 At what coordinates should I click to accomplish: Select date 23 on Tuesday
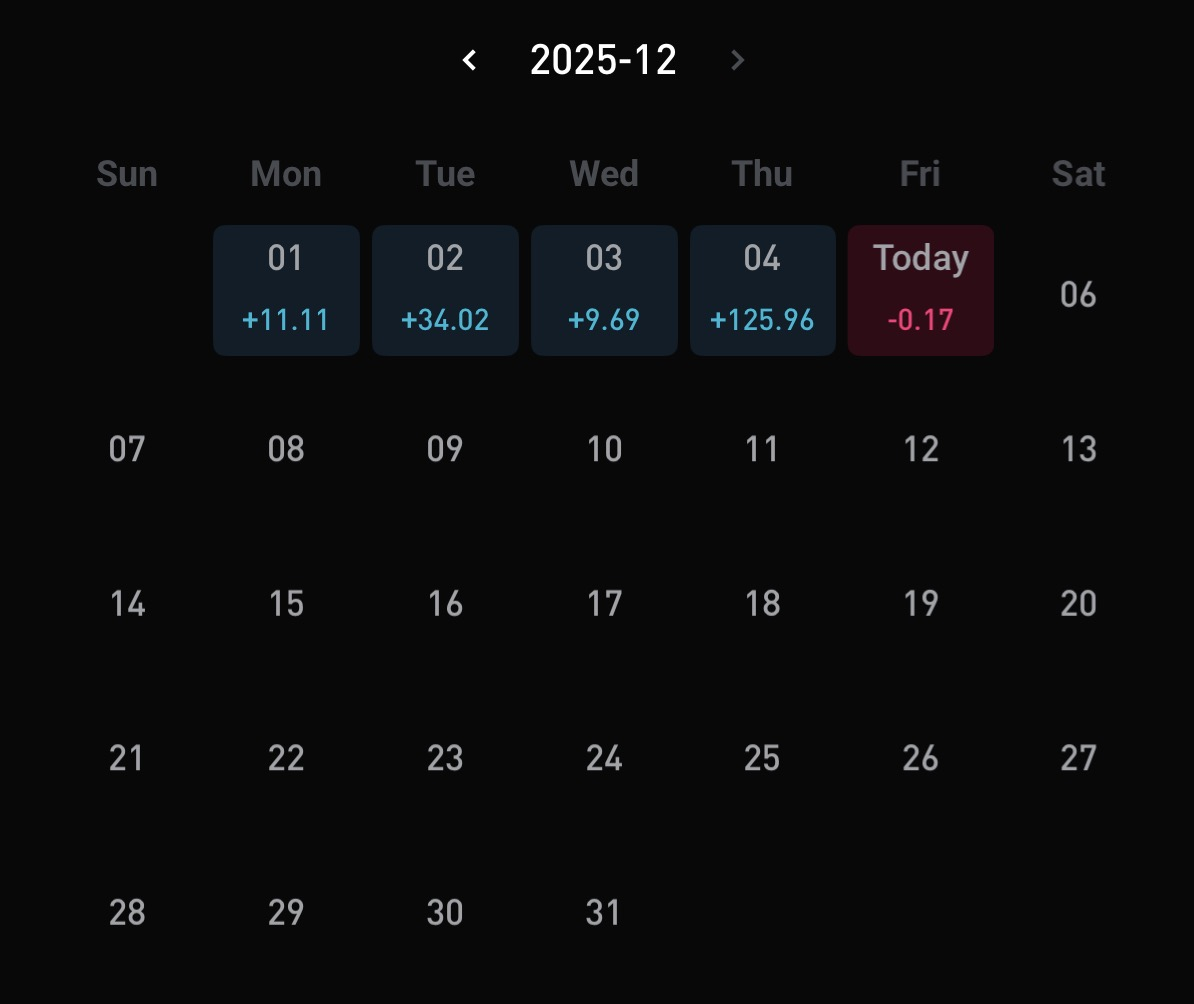pyautogui.click(x=445, y=758)
